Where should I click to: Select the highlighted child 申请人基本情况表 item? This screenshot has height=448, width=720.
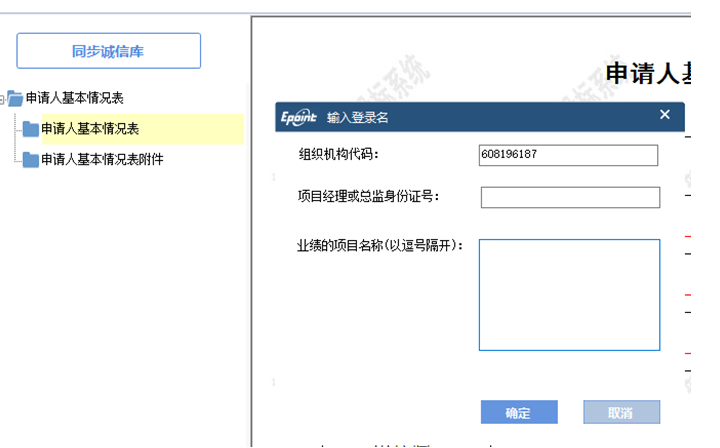point(90,129)
